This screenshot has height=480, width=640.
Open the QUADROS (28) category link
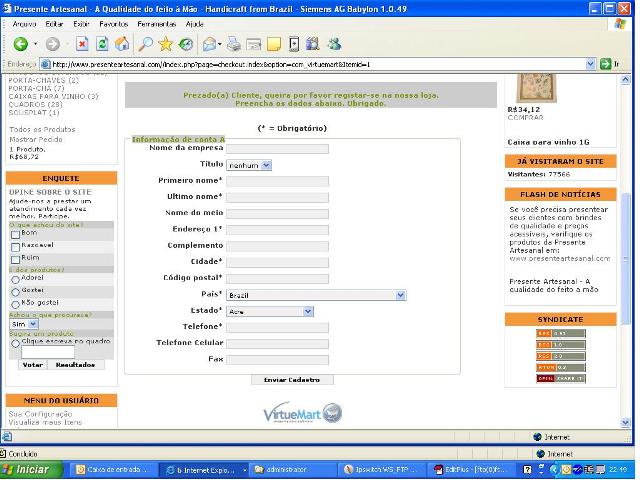coord(36,104)
